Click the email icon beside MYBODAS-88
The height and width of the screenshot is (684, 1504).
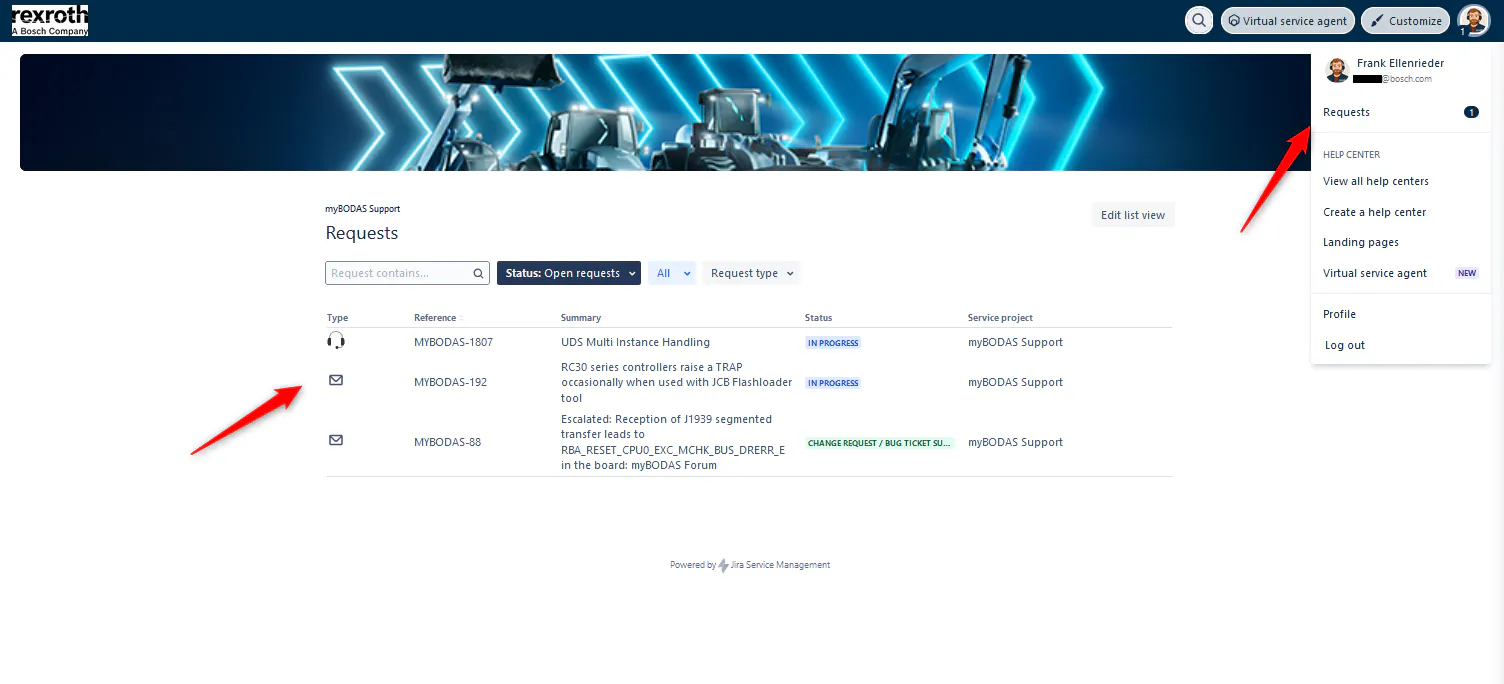pyautogui.click(x=336, y=440)
